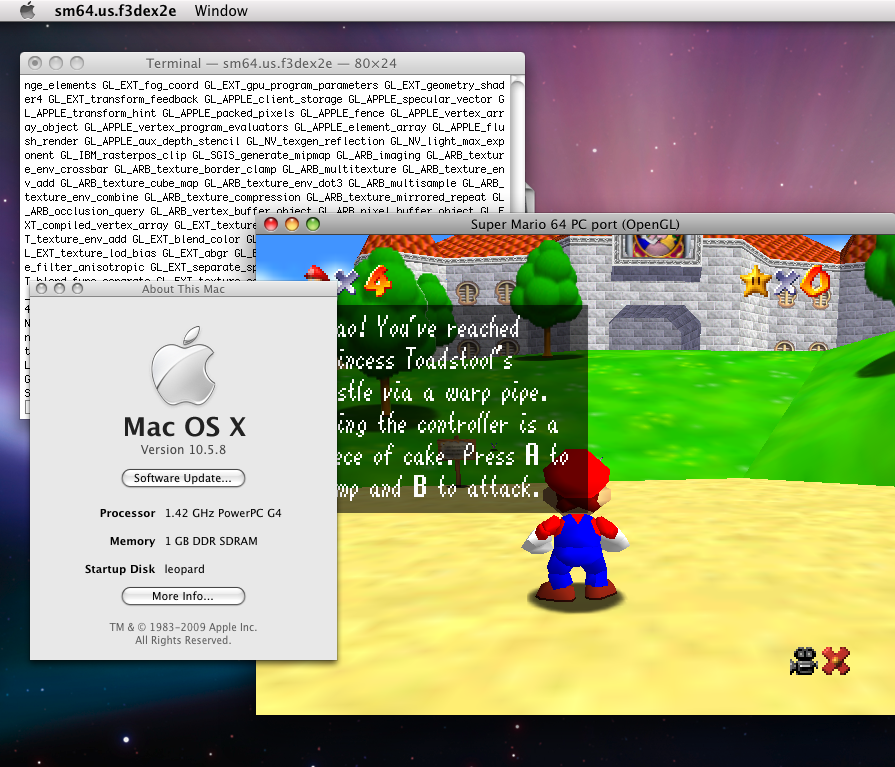Click the Lakitu camera icon in game
895x767 pixels.
804,661
